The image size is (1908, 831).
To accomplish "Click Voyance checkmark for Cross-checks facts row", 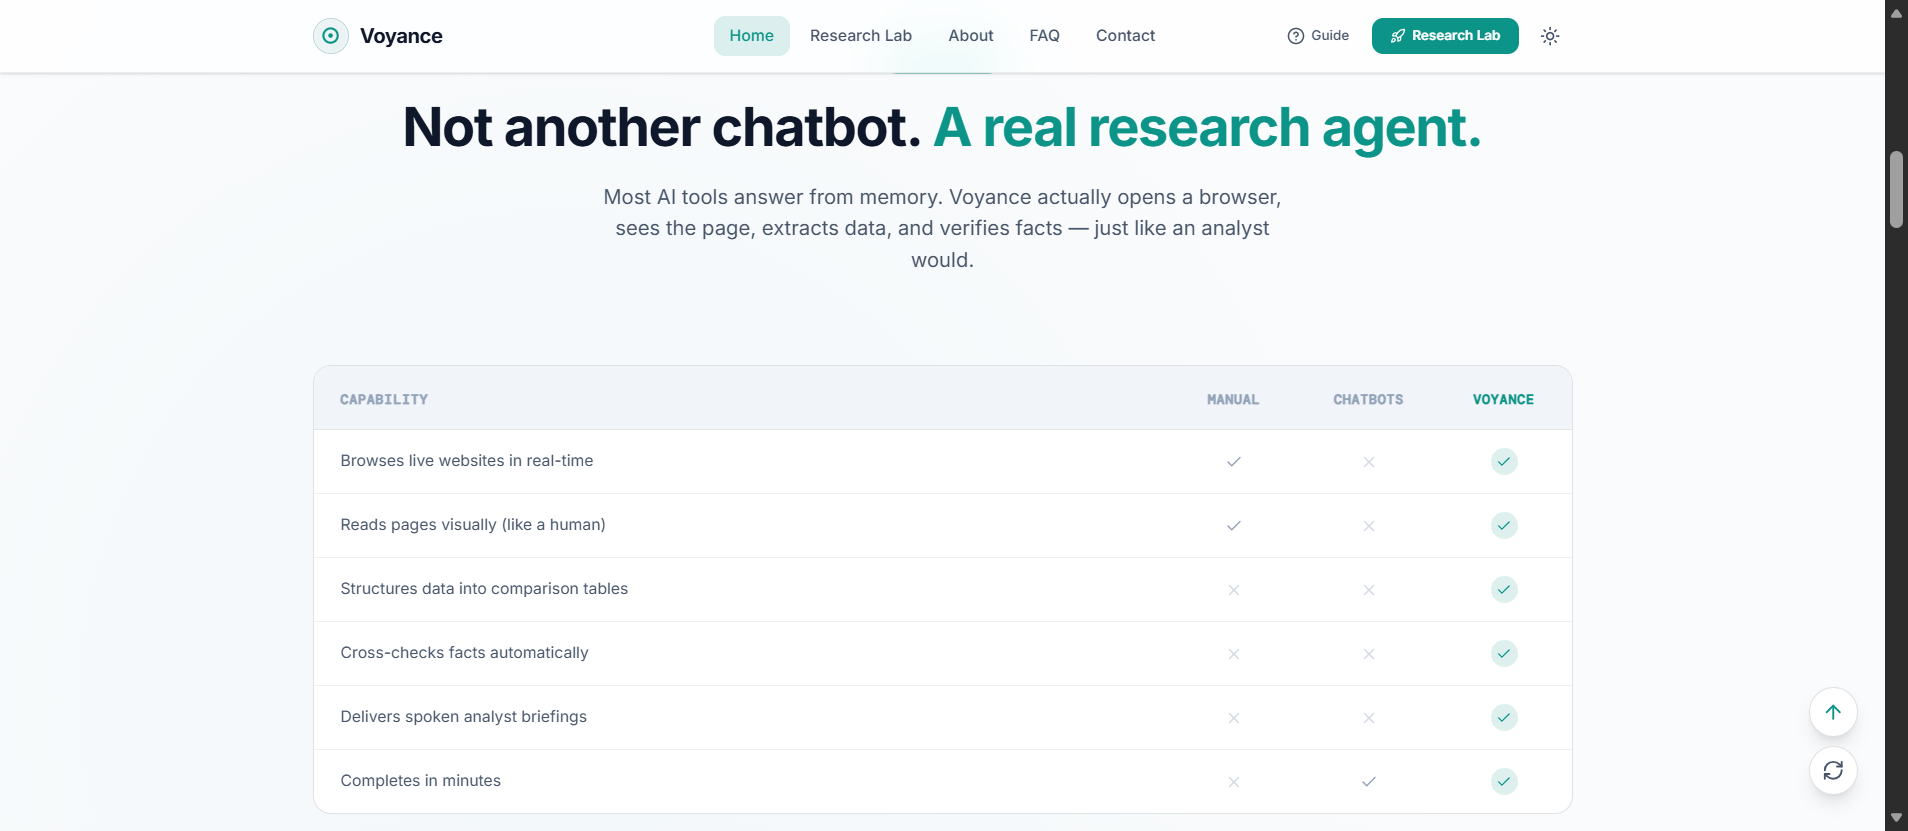I will (1504, 653).
